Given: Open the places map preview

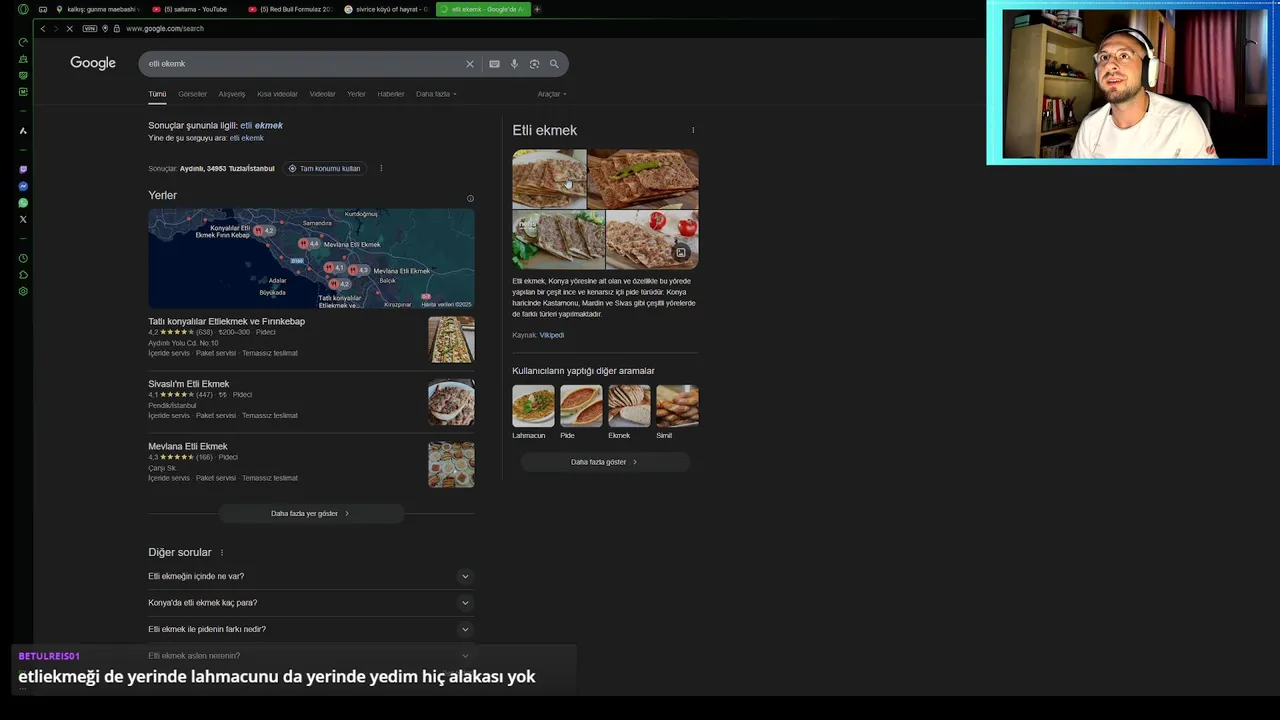Looking at the screenshot, I should click(311, 258).
